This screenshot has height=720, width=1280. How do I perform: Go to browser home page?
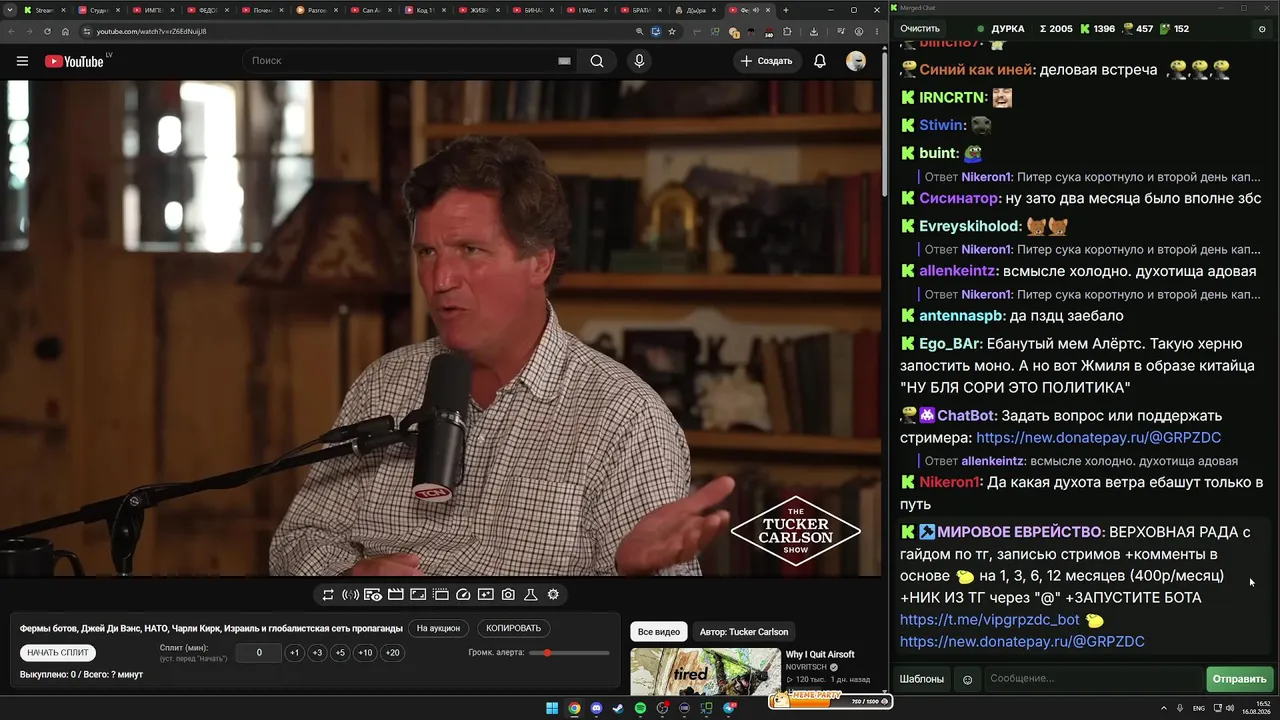click(67, 31)
